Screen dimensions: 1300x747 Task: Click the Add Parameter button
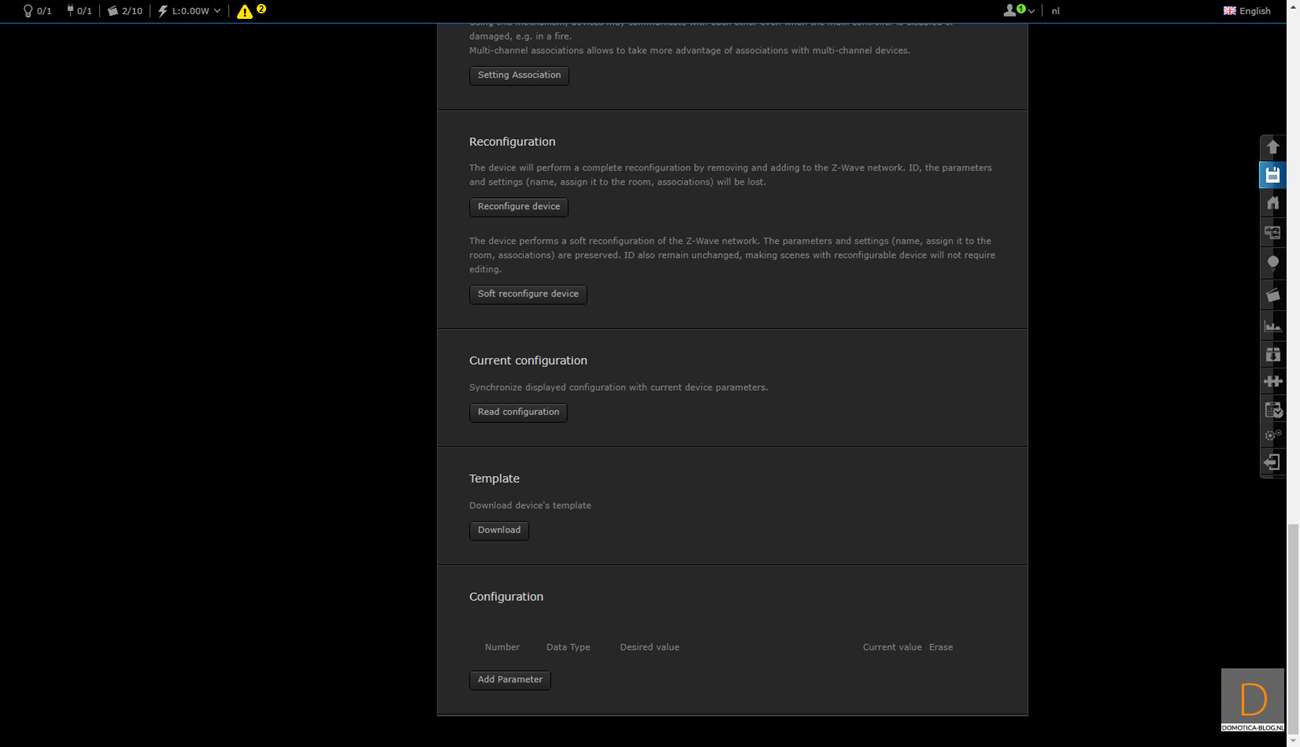tap(509, 680)
